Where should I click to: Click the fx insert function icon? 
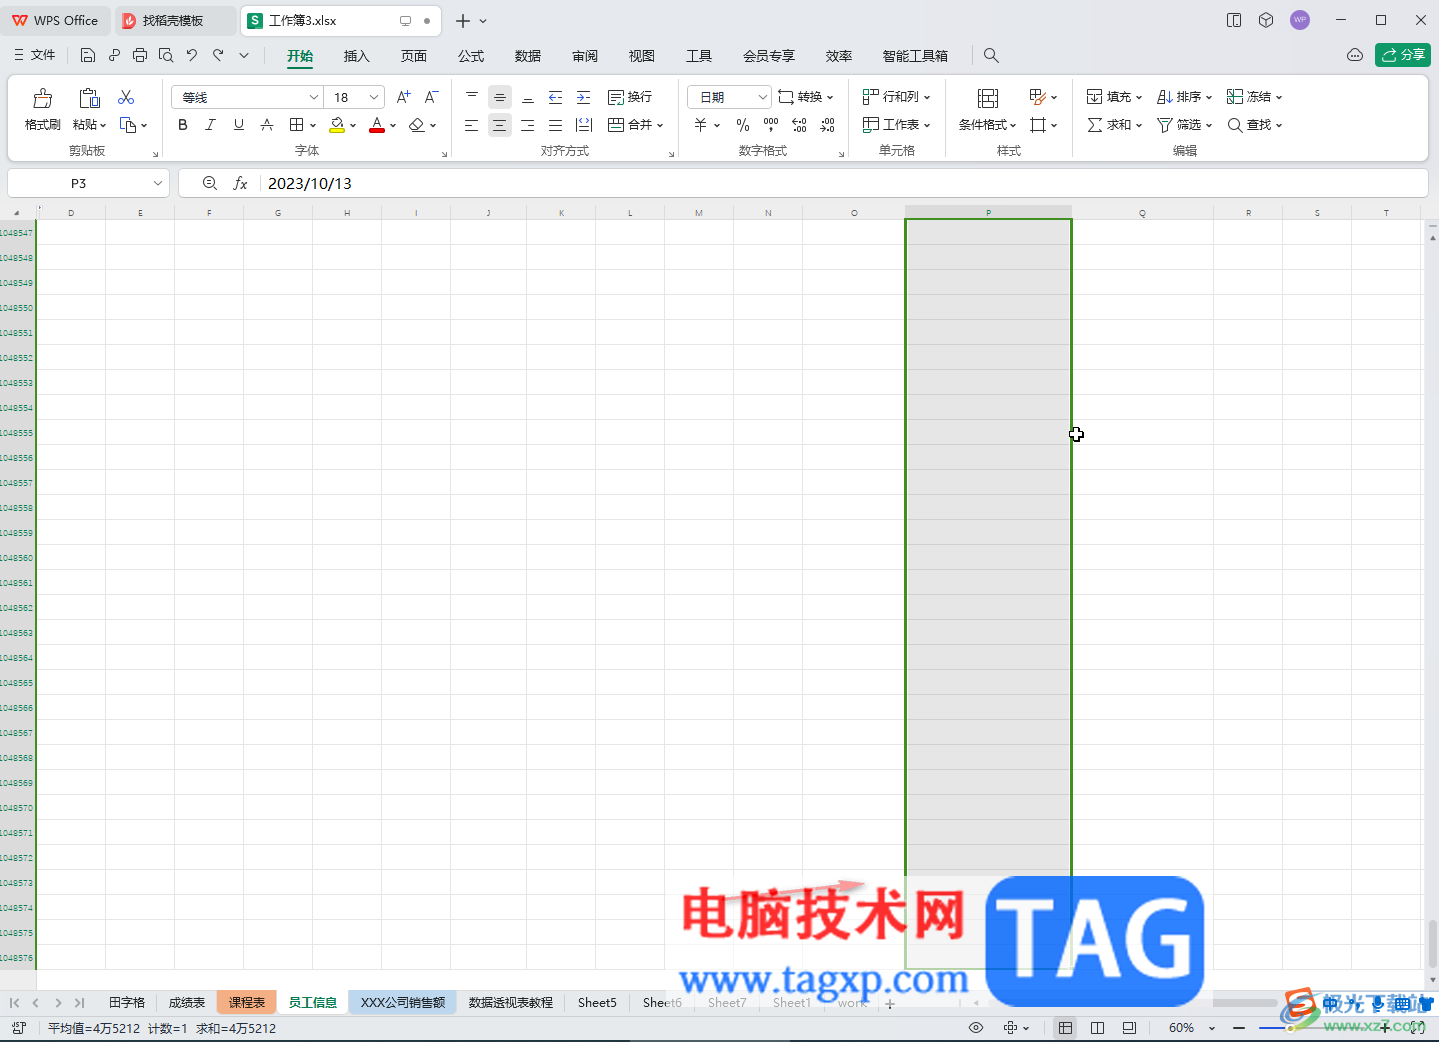tap(240, 183)
